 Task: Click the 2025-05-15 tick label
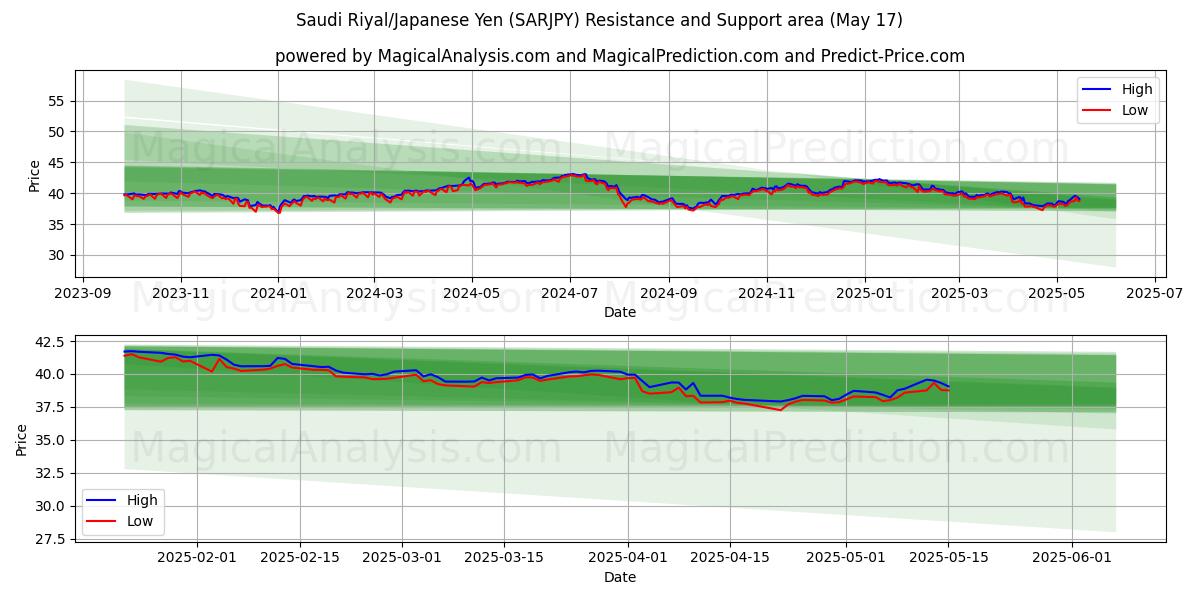click(950, 557)
